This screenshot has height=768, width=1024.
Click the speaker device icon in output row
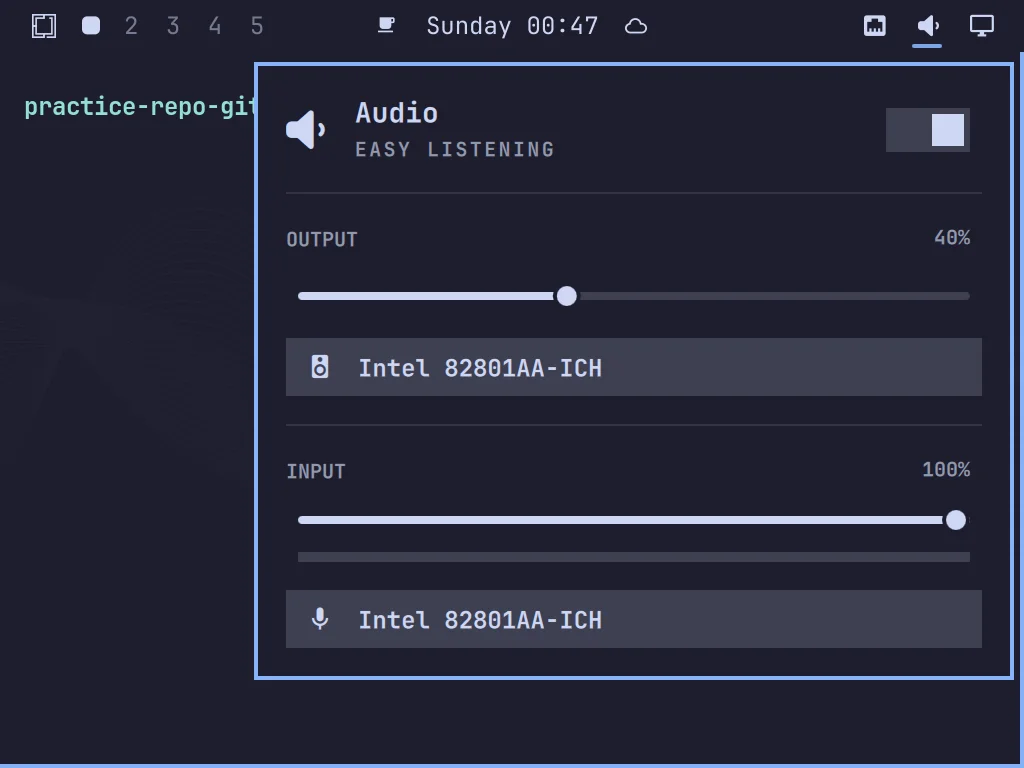[x=320, y=367]
